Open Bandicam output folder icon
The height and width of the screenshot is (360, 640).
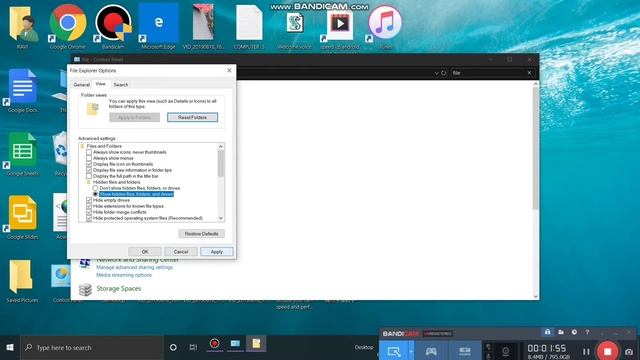coord(561,332)
